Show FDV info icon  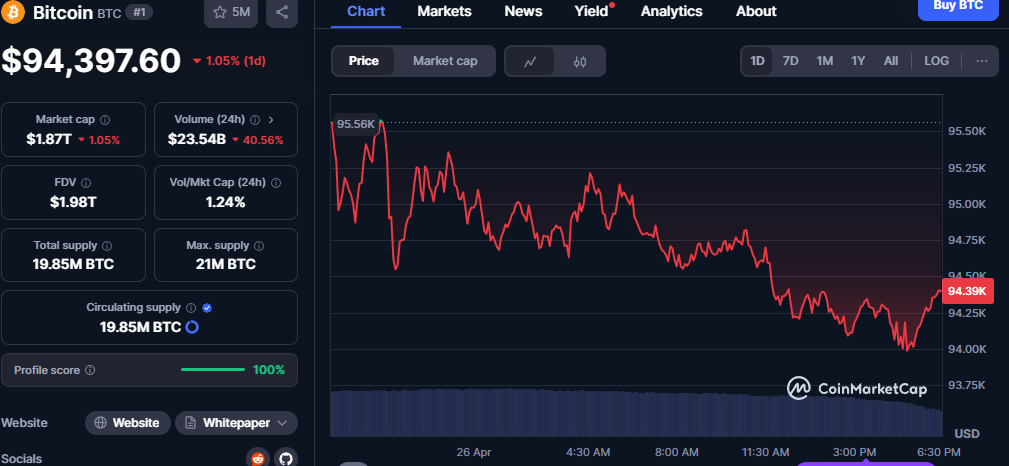click(x=86, y=183)
